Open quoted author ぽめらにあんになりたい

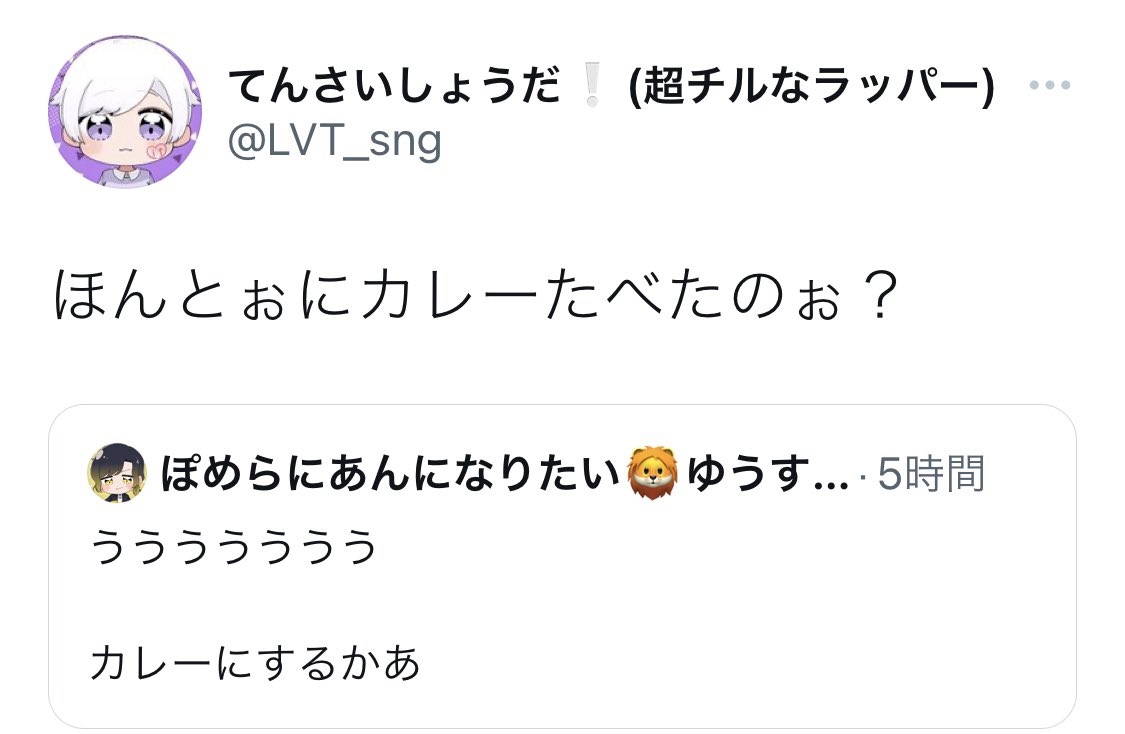point(390,474)
